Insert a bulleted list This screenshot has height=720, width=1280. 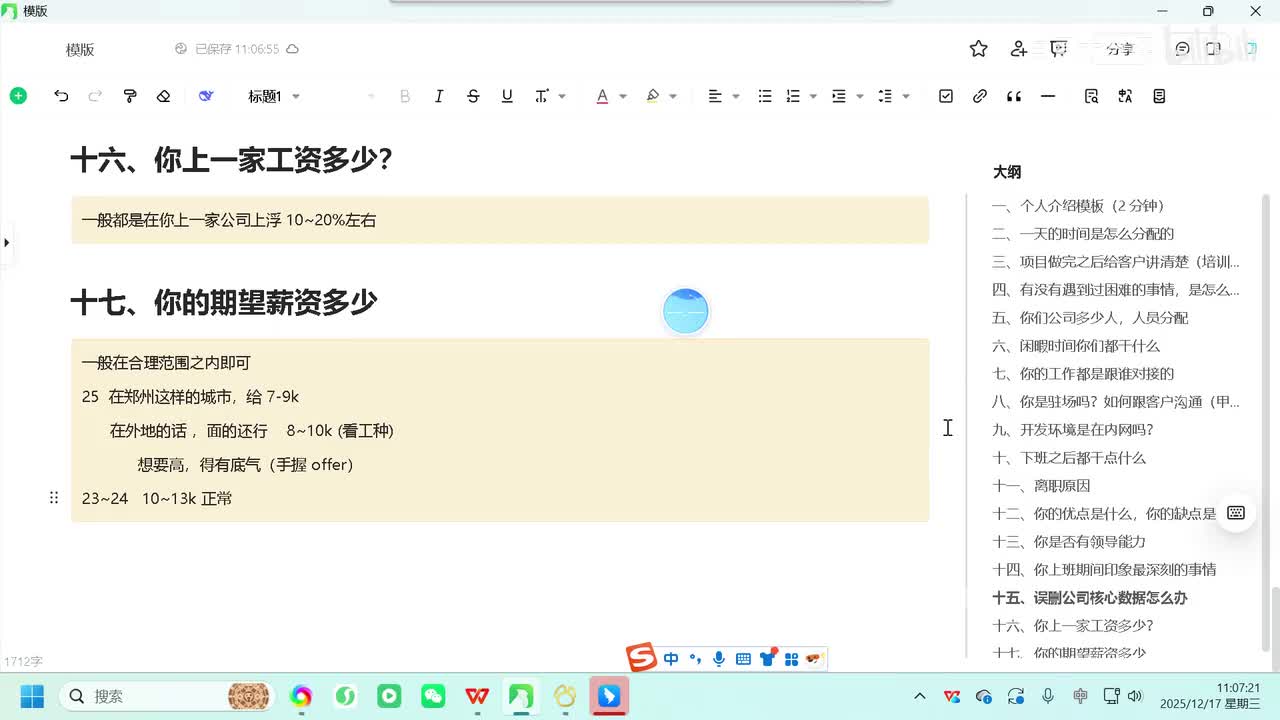click(765, 96)
